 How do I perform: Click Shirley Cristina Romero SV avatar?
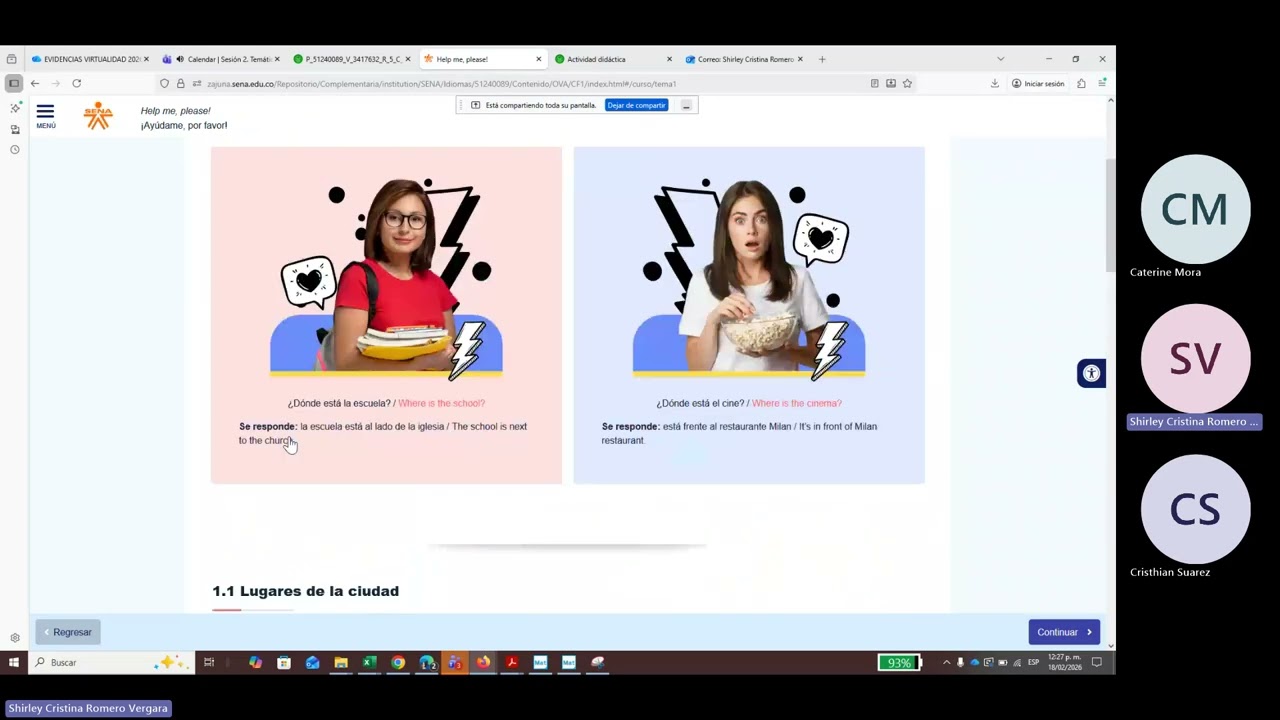pos(1195,359)
